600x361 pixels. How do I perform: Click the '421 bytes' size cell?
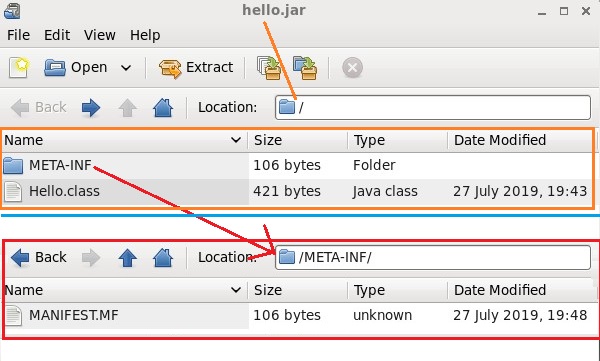[x=287, y=191]
